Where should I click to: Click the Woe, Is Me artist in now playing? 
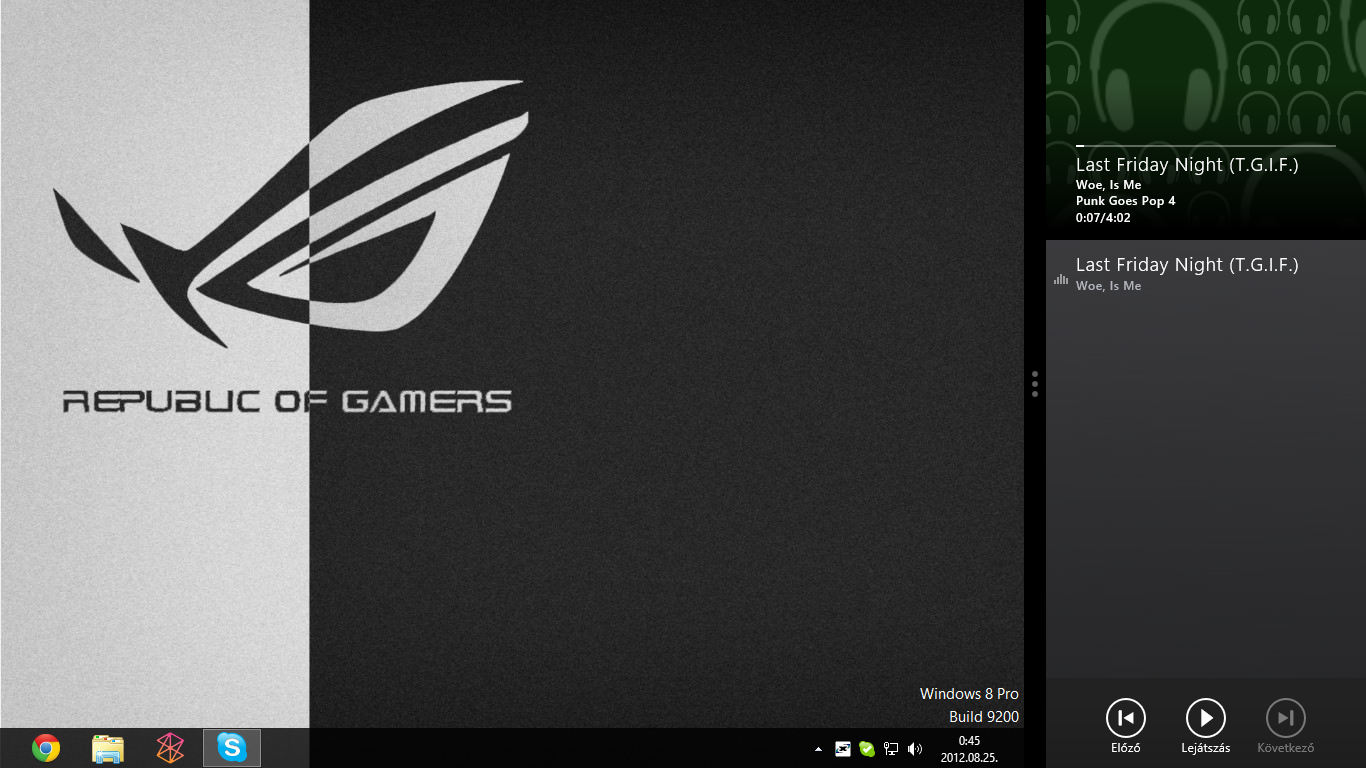point(1108,185)
